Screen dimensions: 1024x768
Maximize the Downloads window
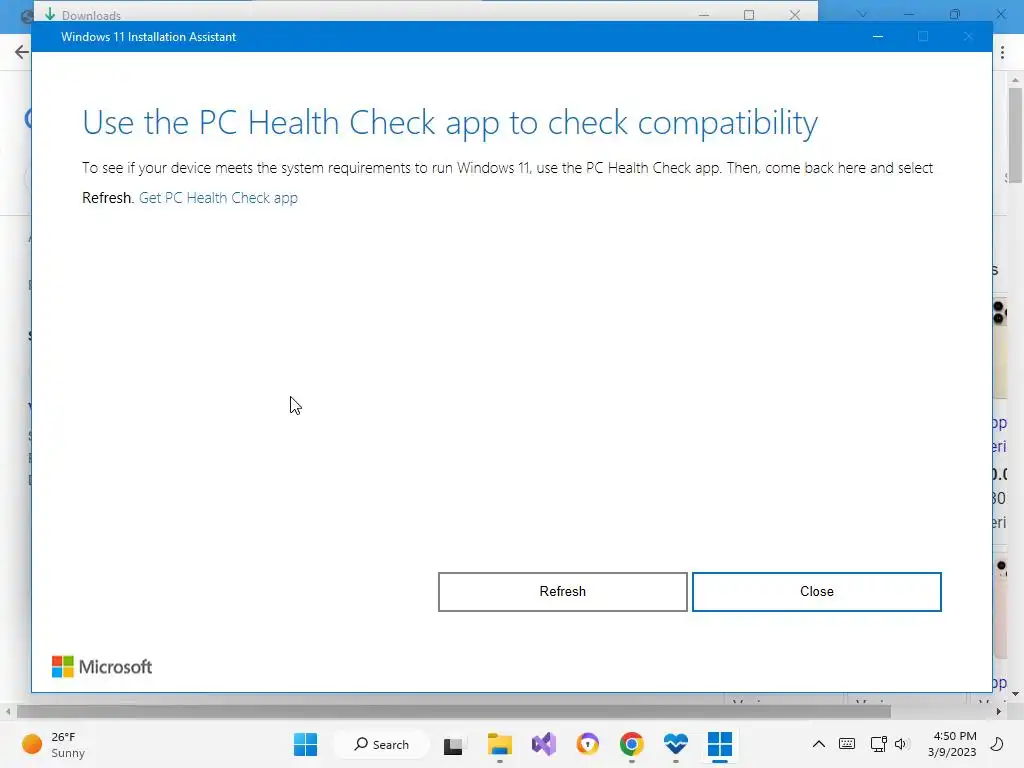(749, 14)
